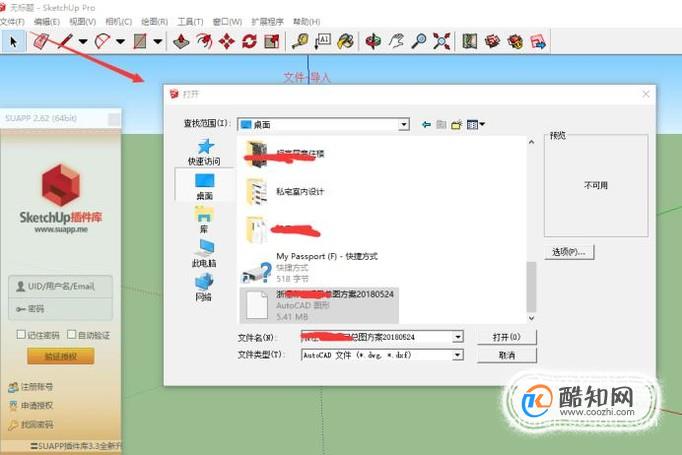Open the 查找范围 location dropdown
The width and height of the screenshot is (682, 455).
(x=404, y=125)
